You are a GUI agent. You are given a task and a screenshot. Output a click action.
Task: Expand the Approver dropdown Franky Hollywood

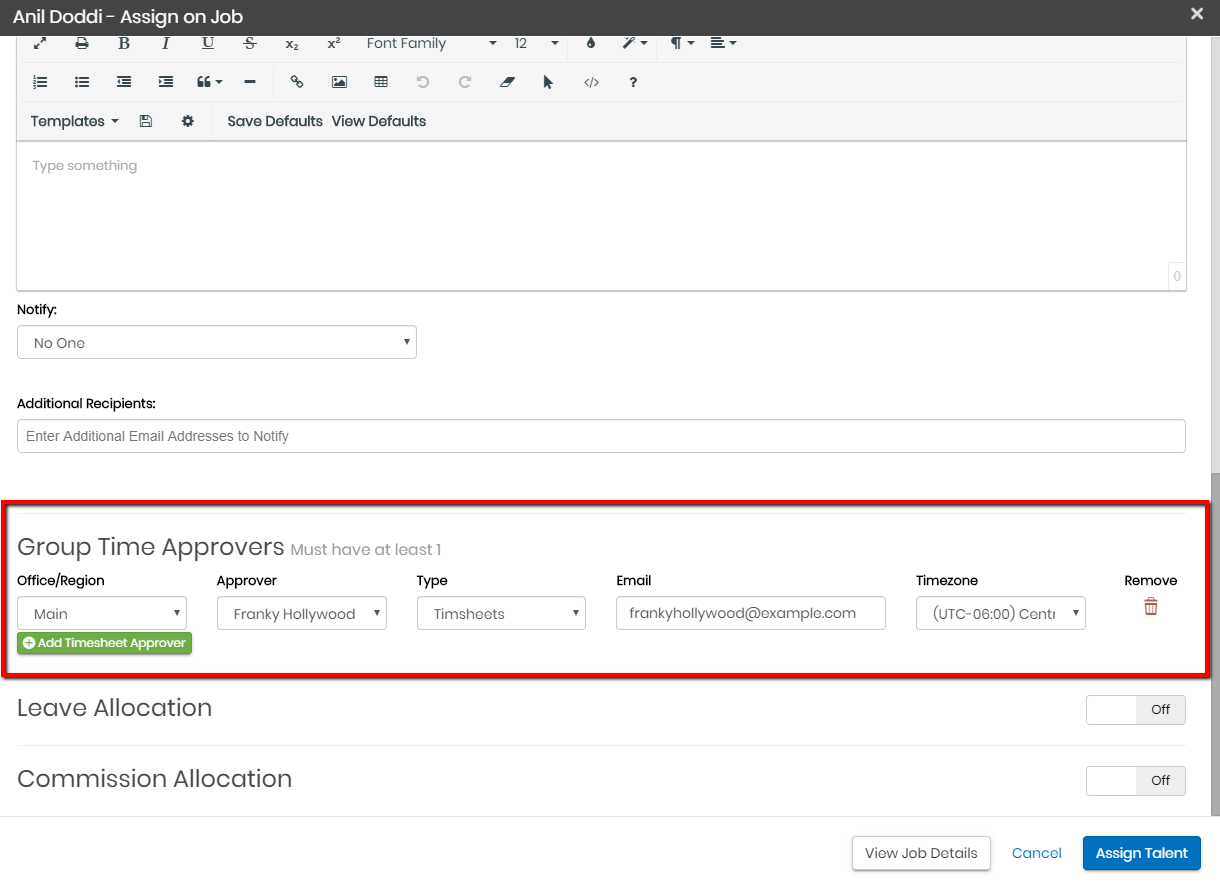coord(301,614)
